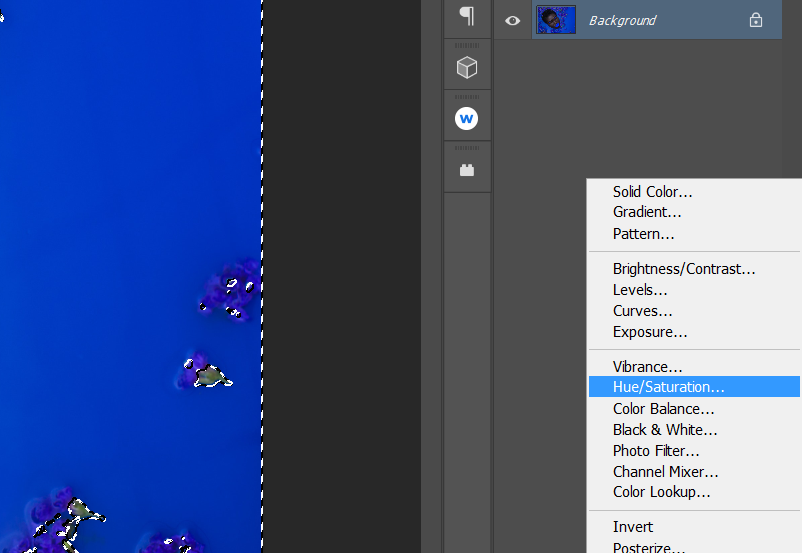The image size is (802, 553).
Task: Hide the Background layer with eye icon
Action: pyautogui.click(x=512, y=20)
